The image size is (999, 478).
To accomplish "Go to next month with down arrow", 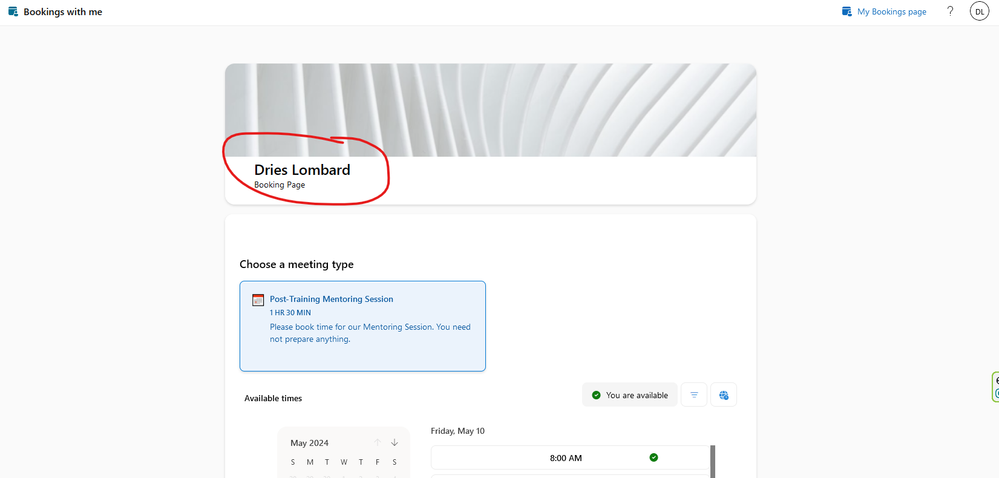I will point(394,442).
